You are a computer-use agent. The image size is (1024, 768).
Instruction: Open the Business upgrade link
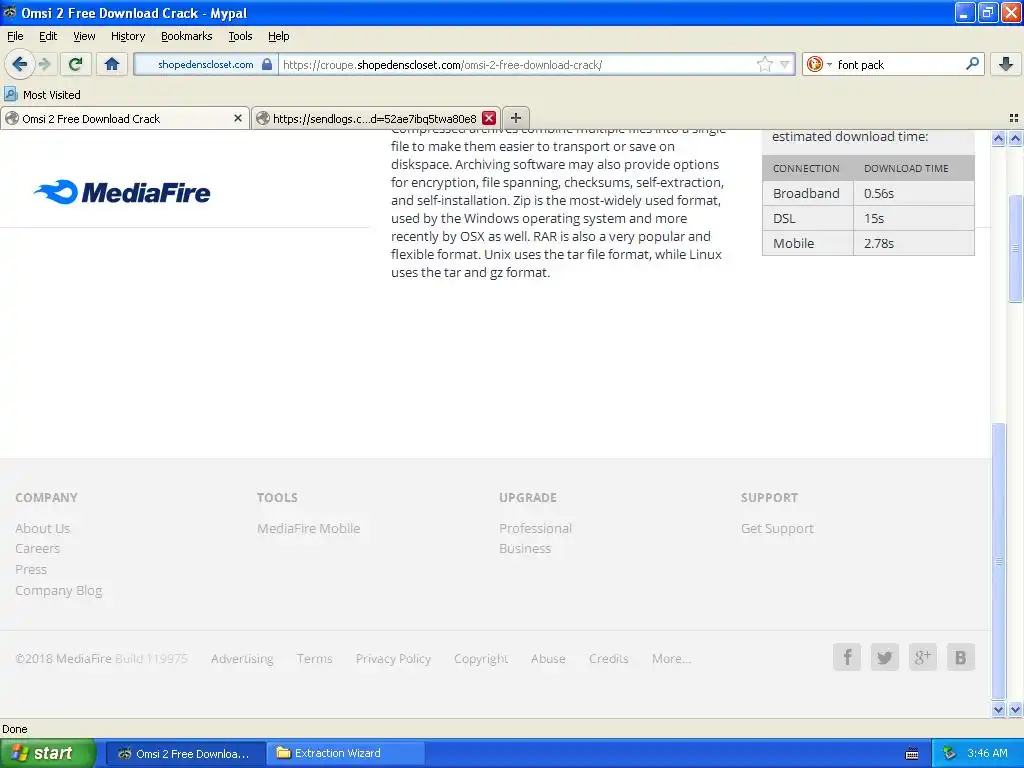point(525,549)
